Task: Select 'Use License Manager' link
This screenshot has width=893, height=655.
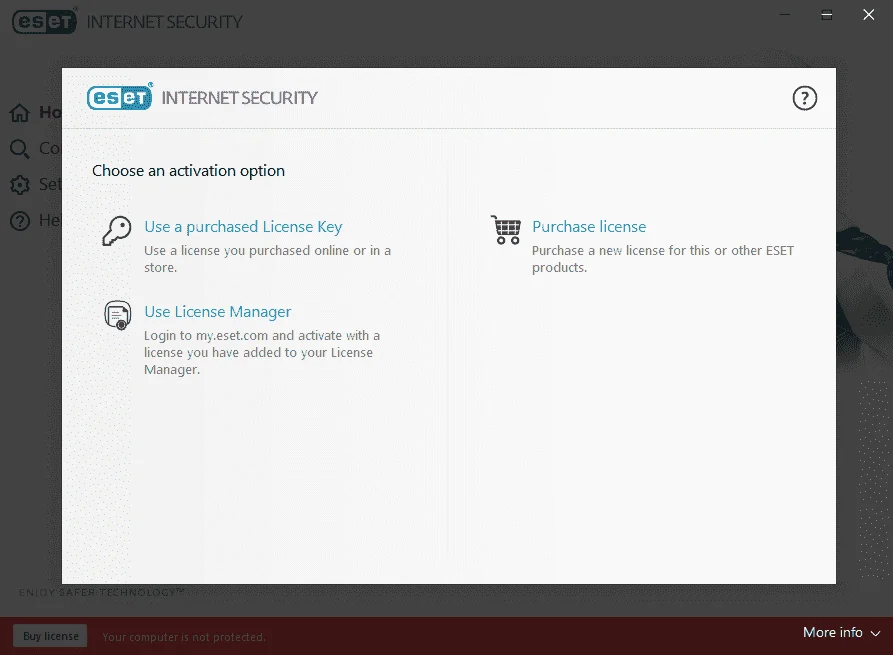Action: (218, 312)
